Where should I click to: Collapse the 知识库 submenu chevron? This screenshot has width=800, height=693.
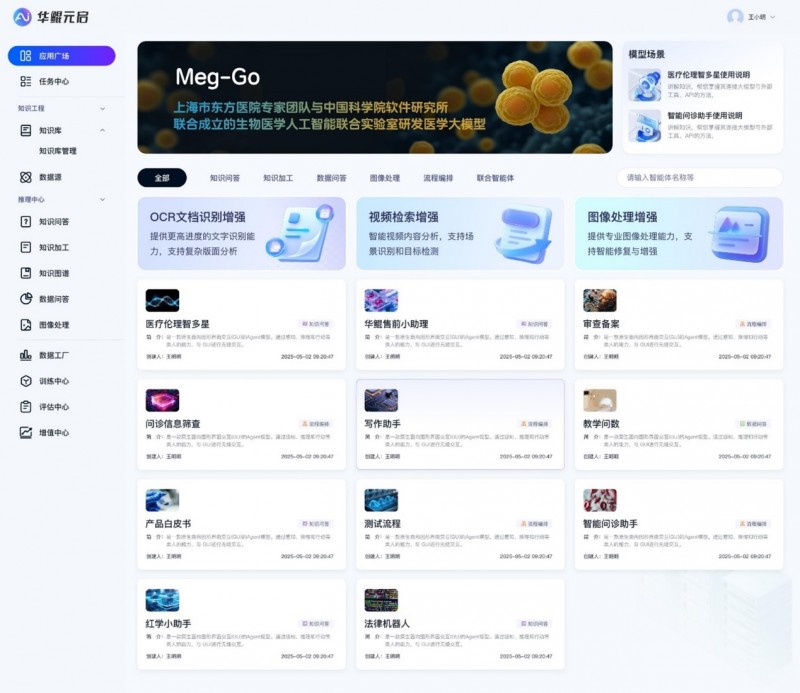pos(102,130)
